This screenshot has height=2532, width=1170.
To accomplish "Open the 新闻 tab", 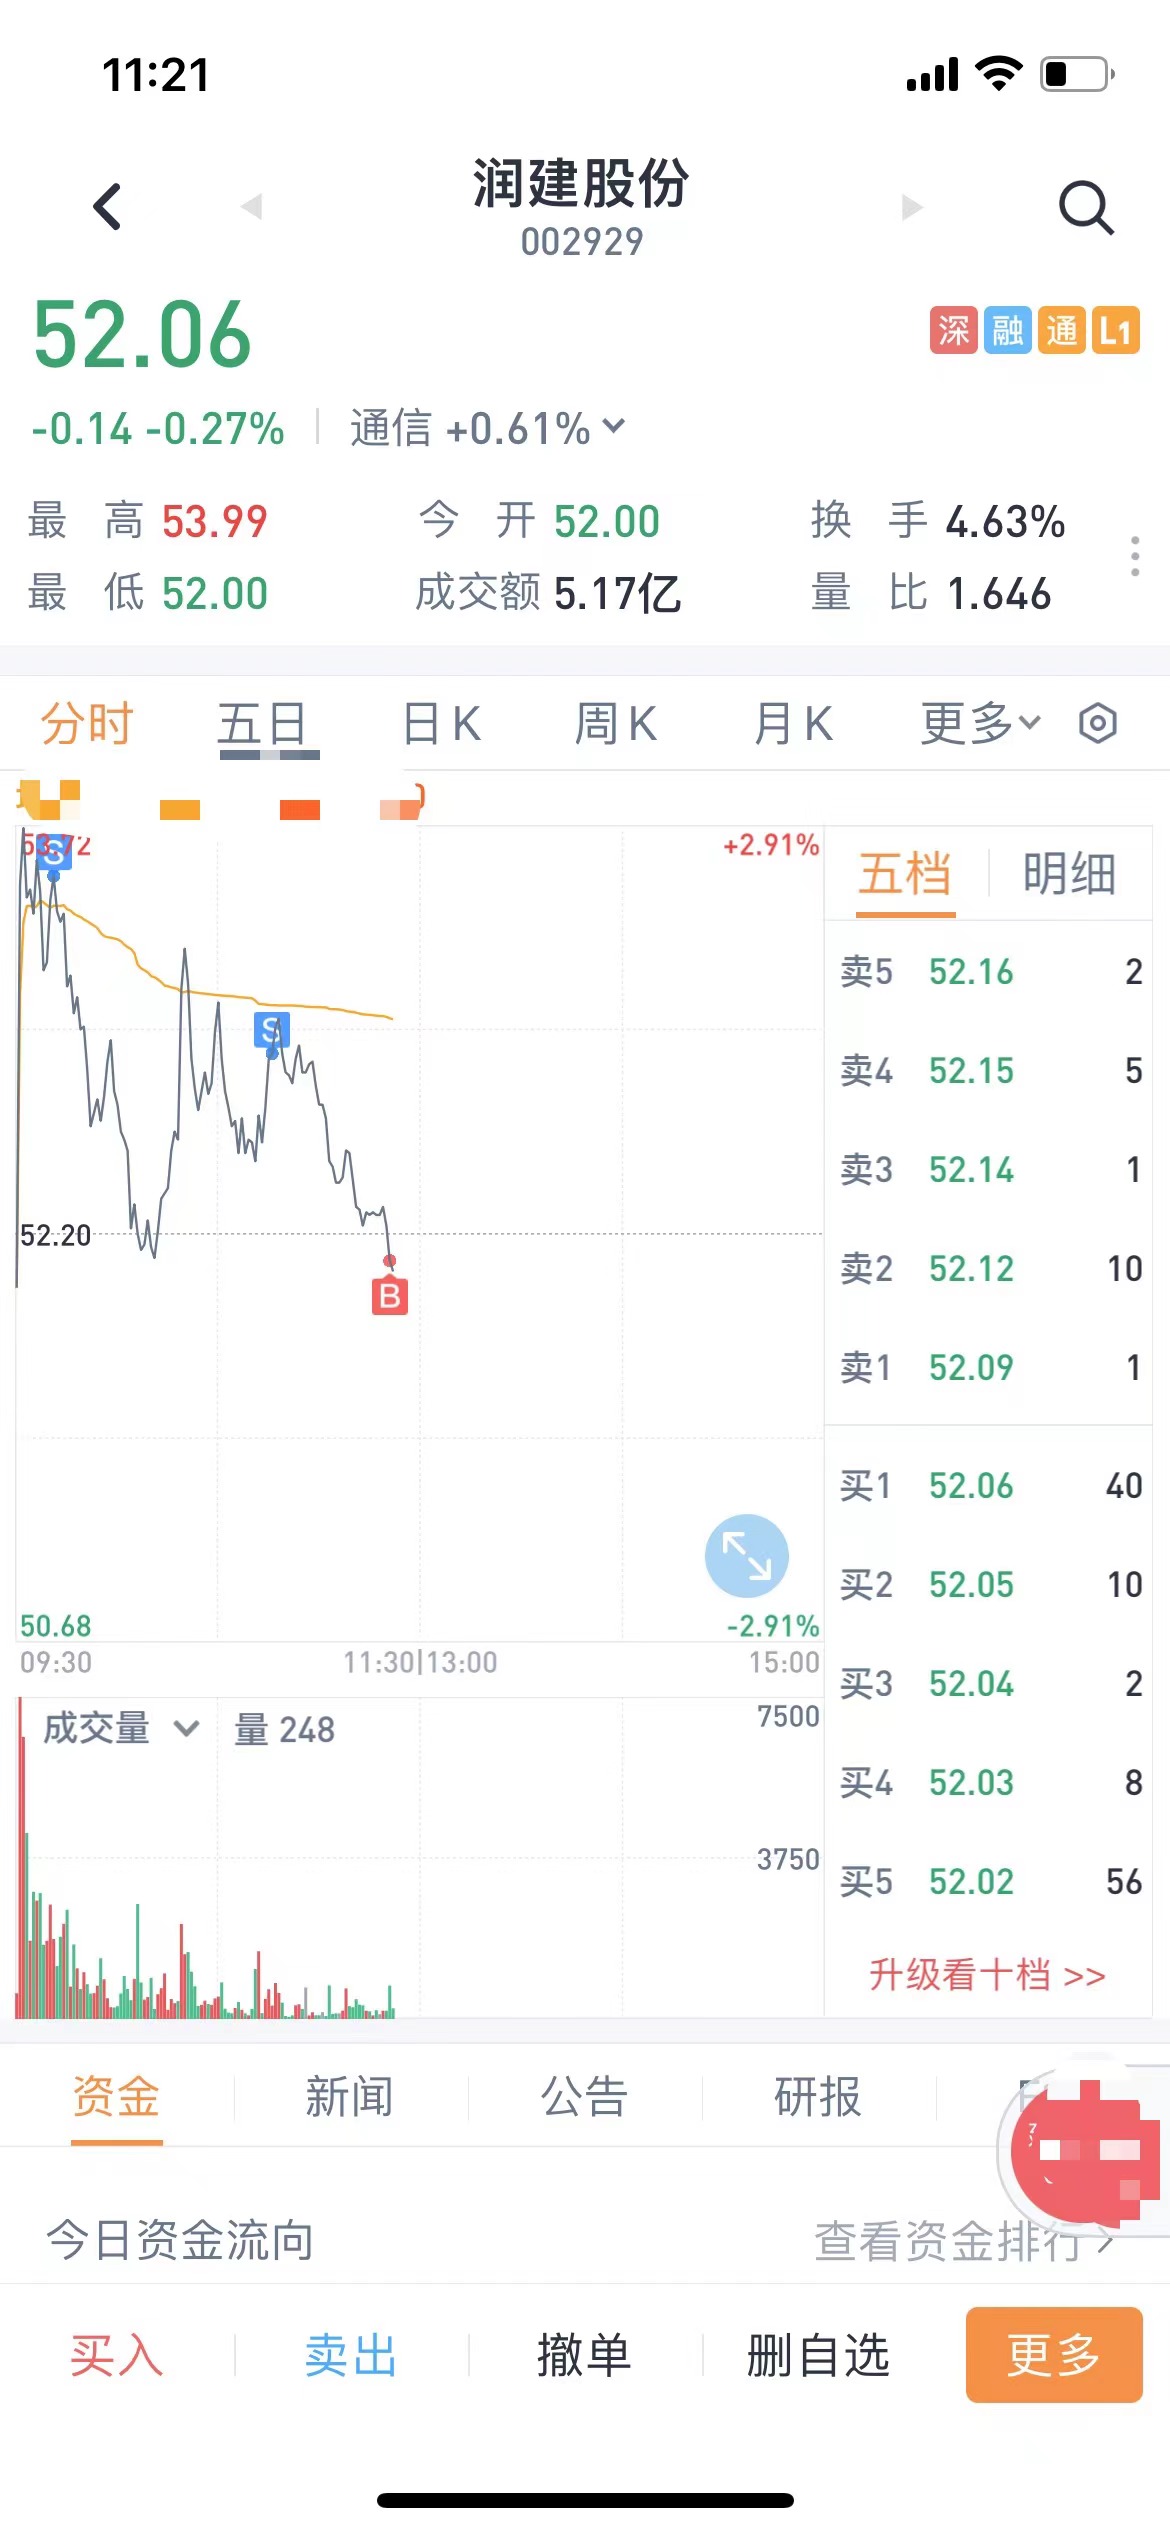I will [350, 2096].
